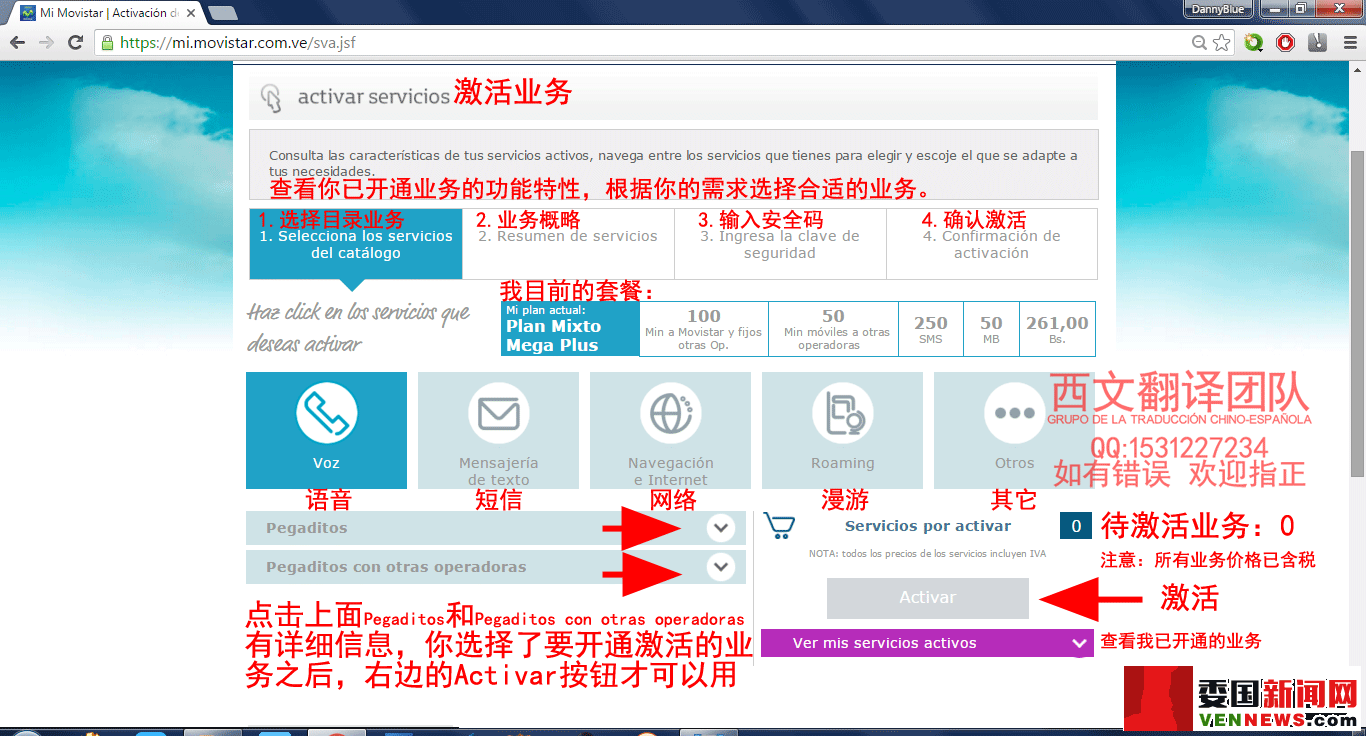Expand the Pegaditos section chevron
This screenshot has width=1366, height=736.
click(x=720, y=528)
